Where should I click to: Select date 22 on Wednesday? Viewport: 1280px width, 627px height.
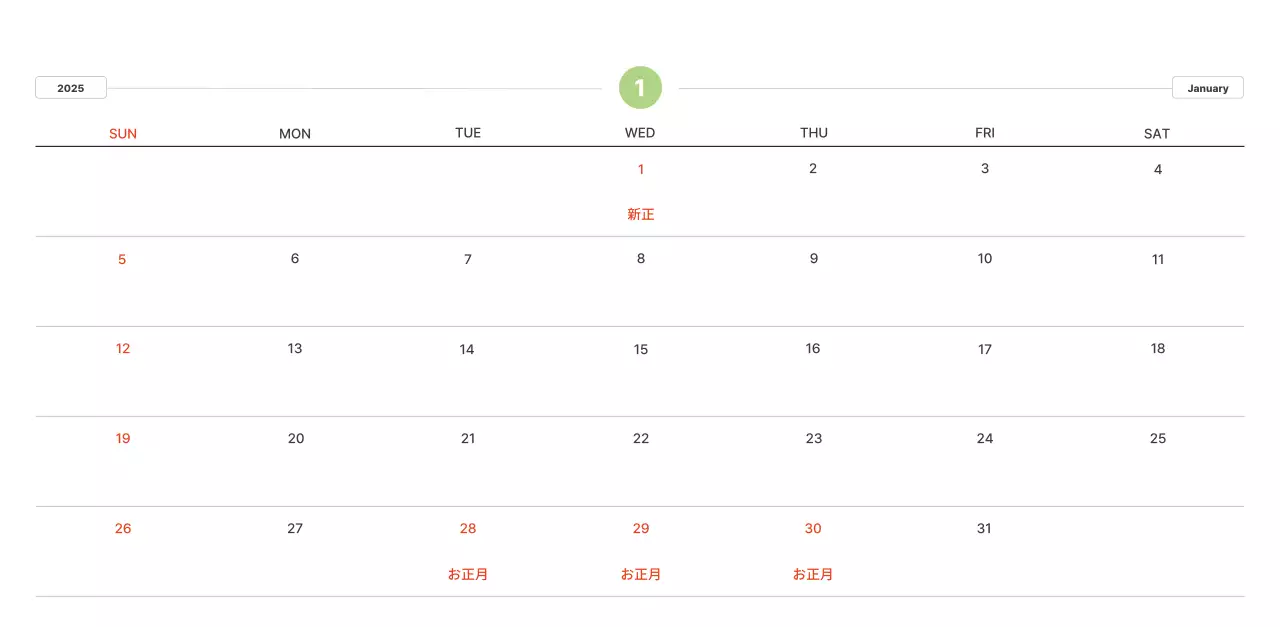641,438
